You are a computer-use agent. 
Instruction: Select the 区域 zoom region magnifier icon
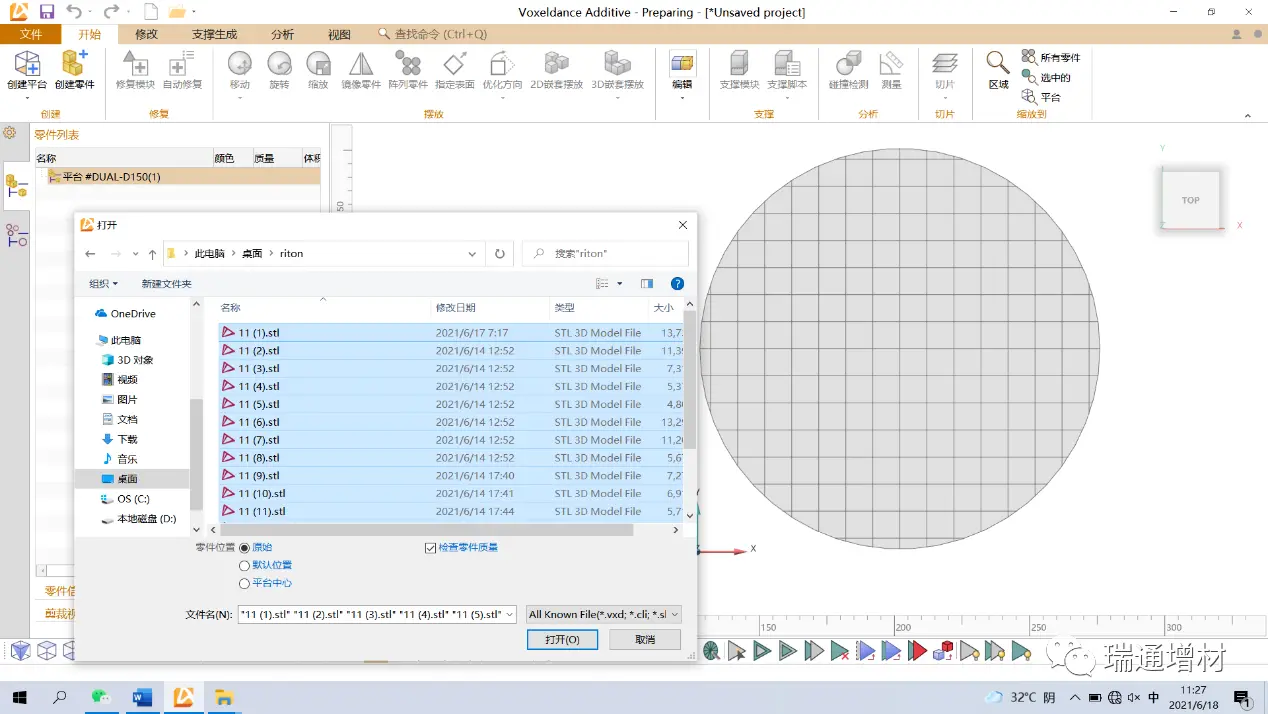pos(998,66)
